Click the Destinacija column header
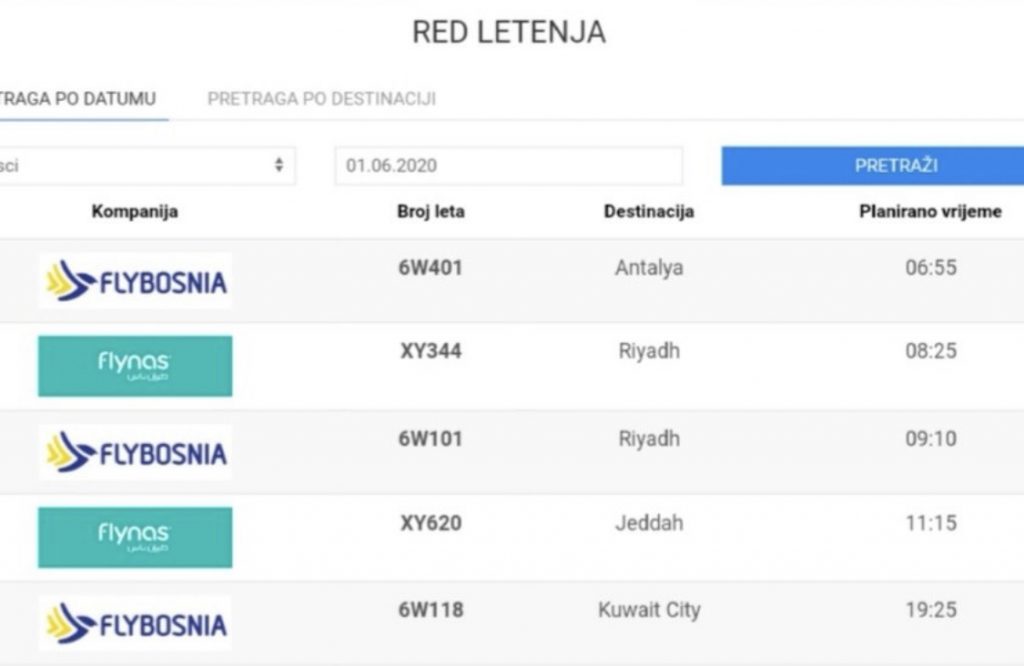Image resolution: width=1024 pixels, height=666 pixels. (x=648, y=212)
